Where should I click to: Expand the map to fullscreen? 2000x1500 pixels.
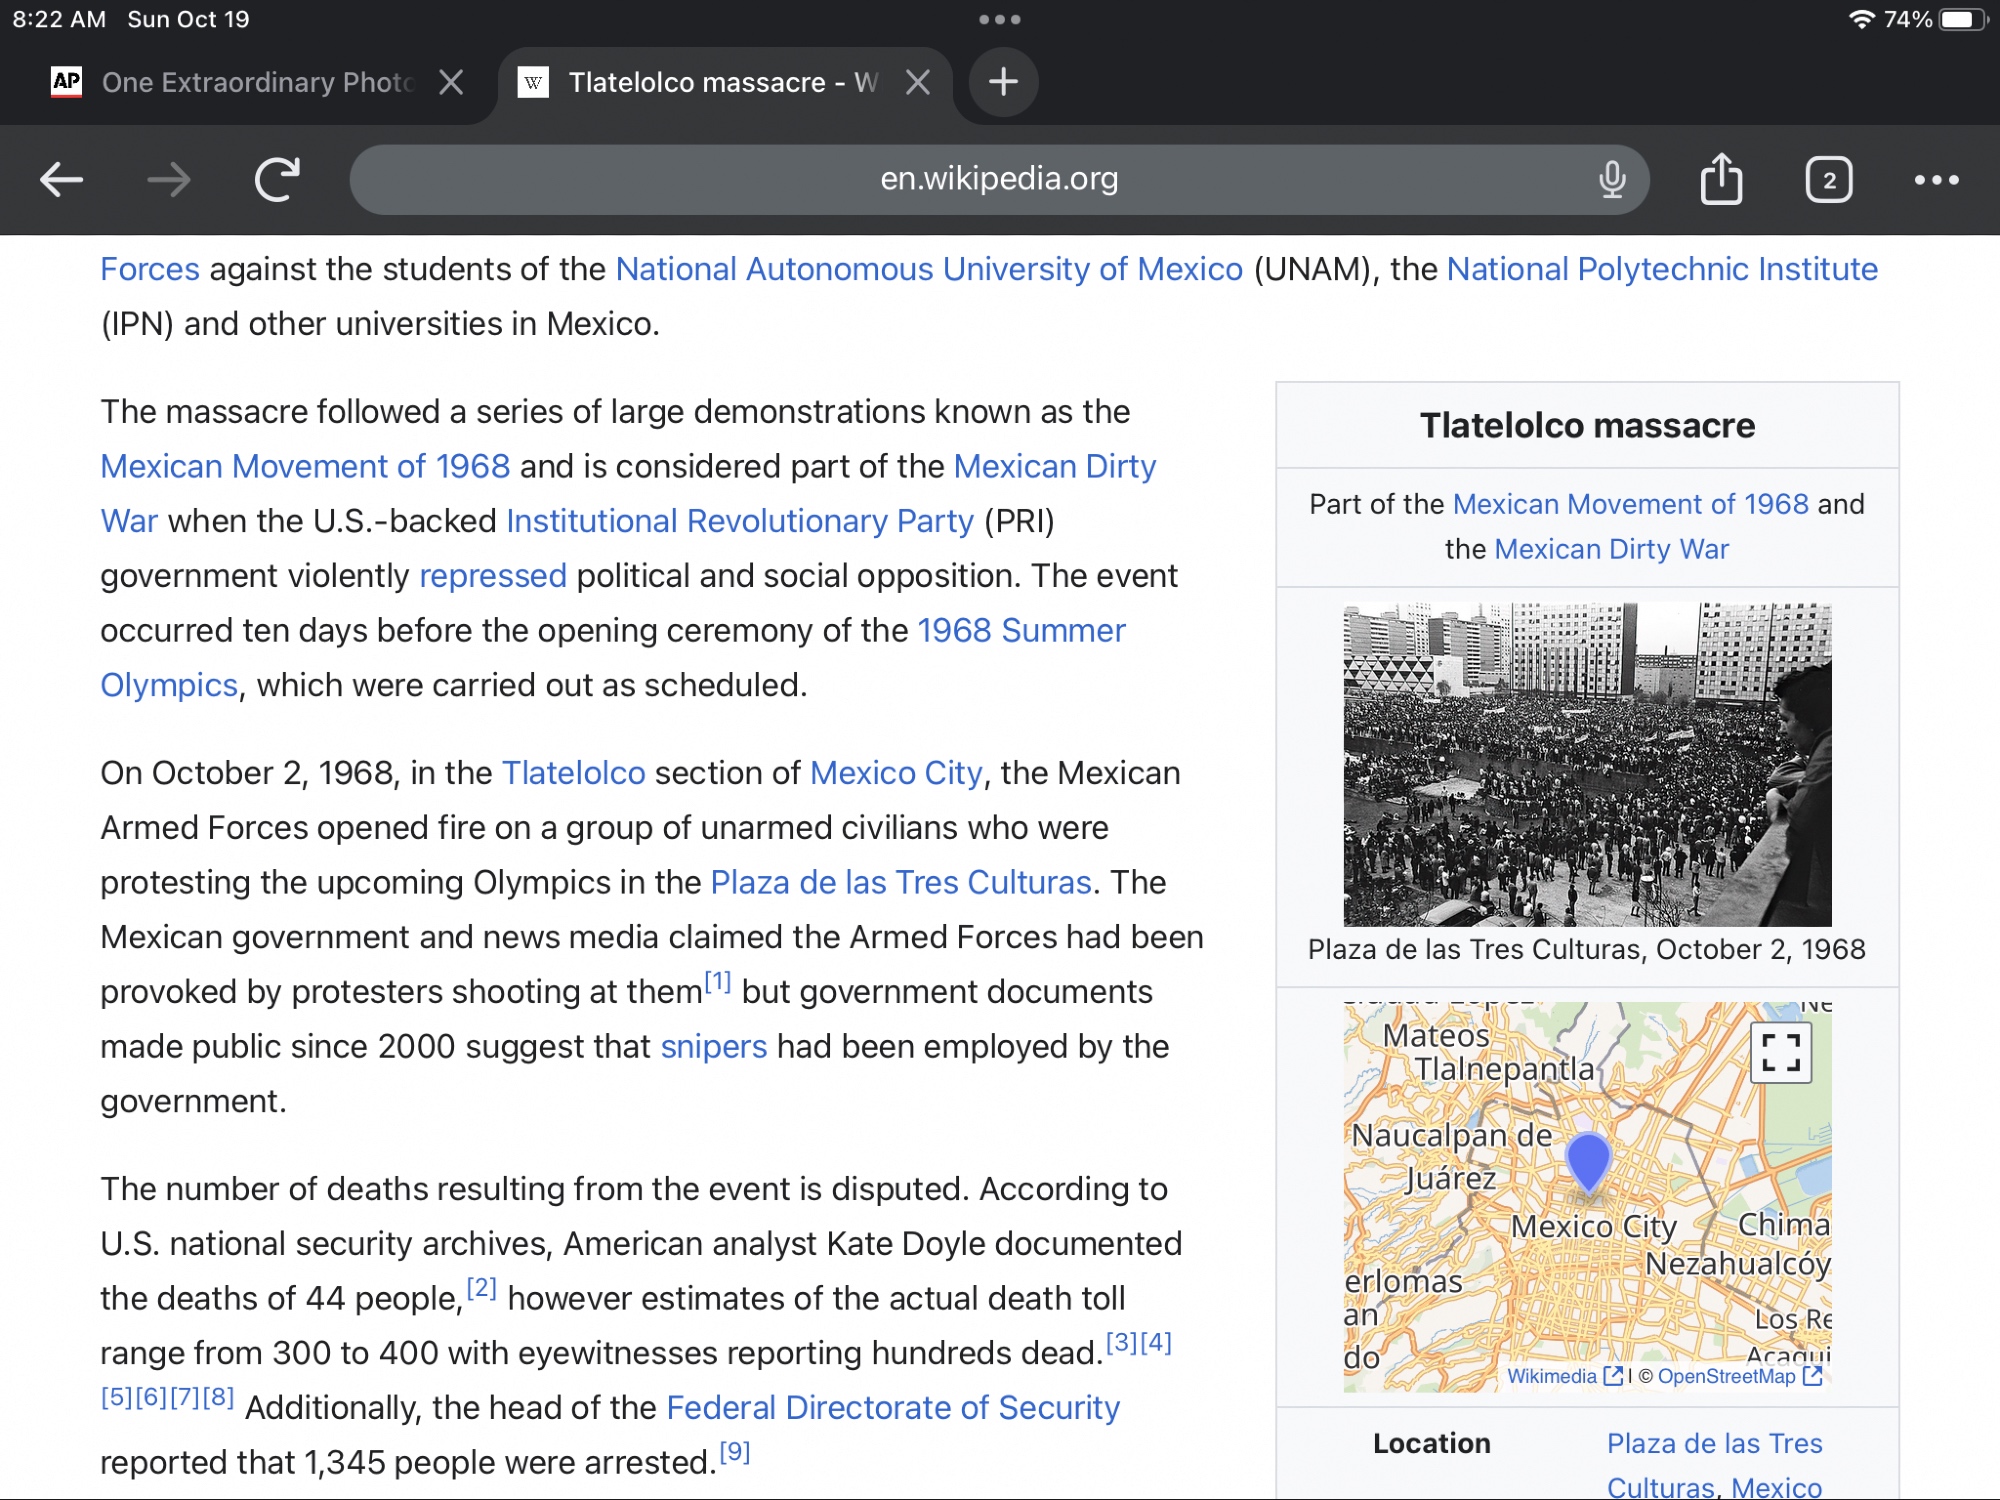click(1780, 1053)
